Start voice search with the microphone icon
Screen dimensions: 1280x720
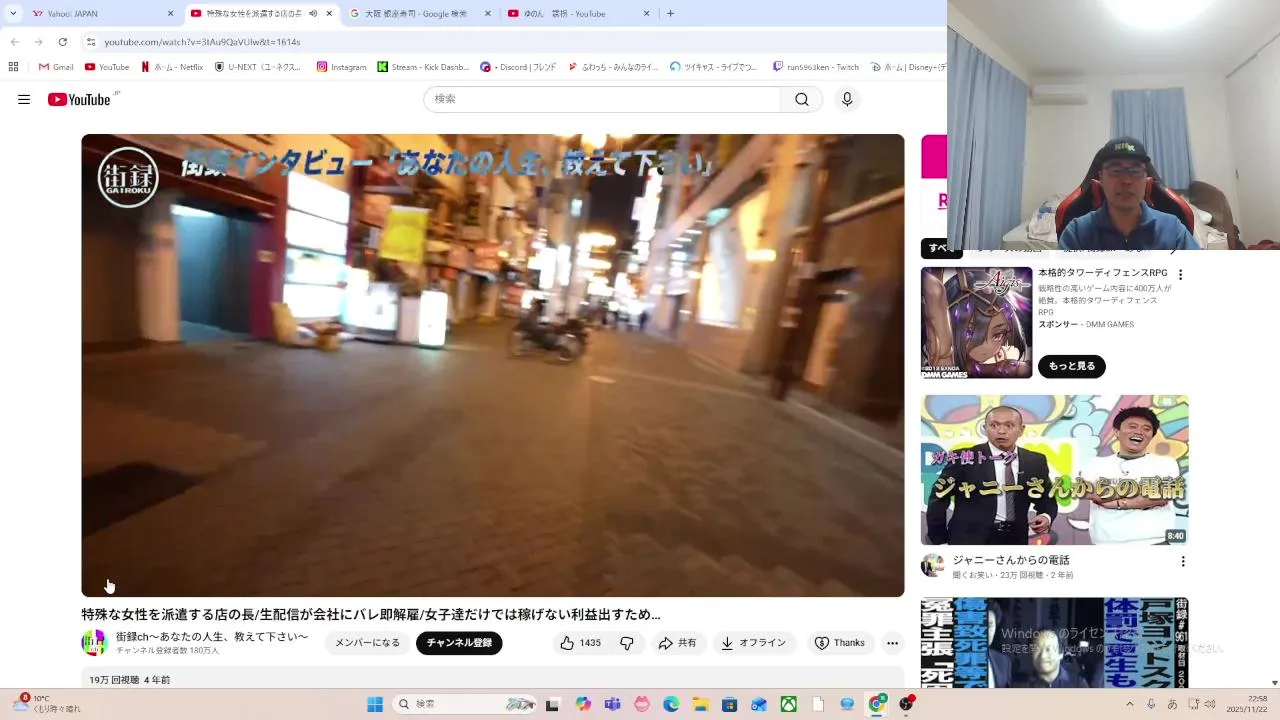tap(847, 99)
